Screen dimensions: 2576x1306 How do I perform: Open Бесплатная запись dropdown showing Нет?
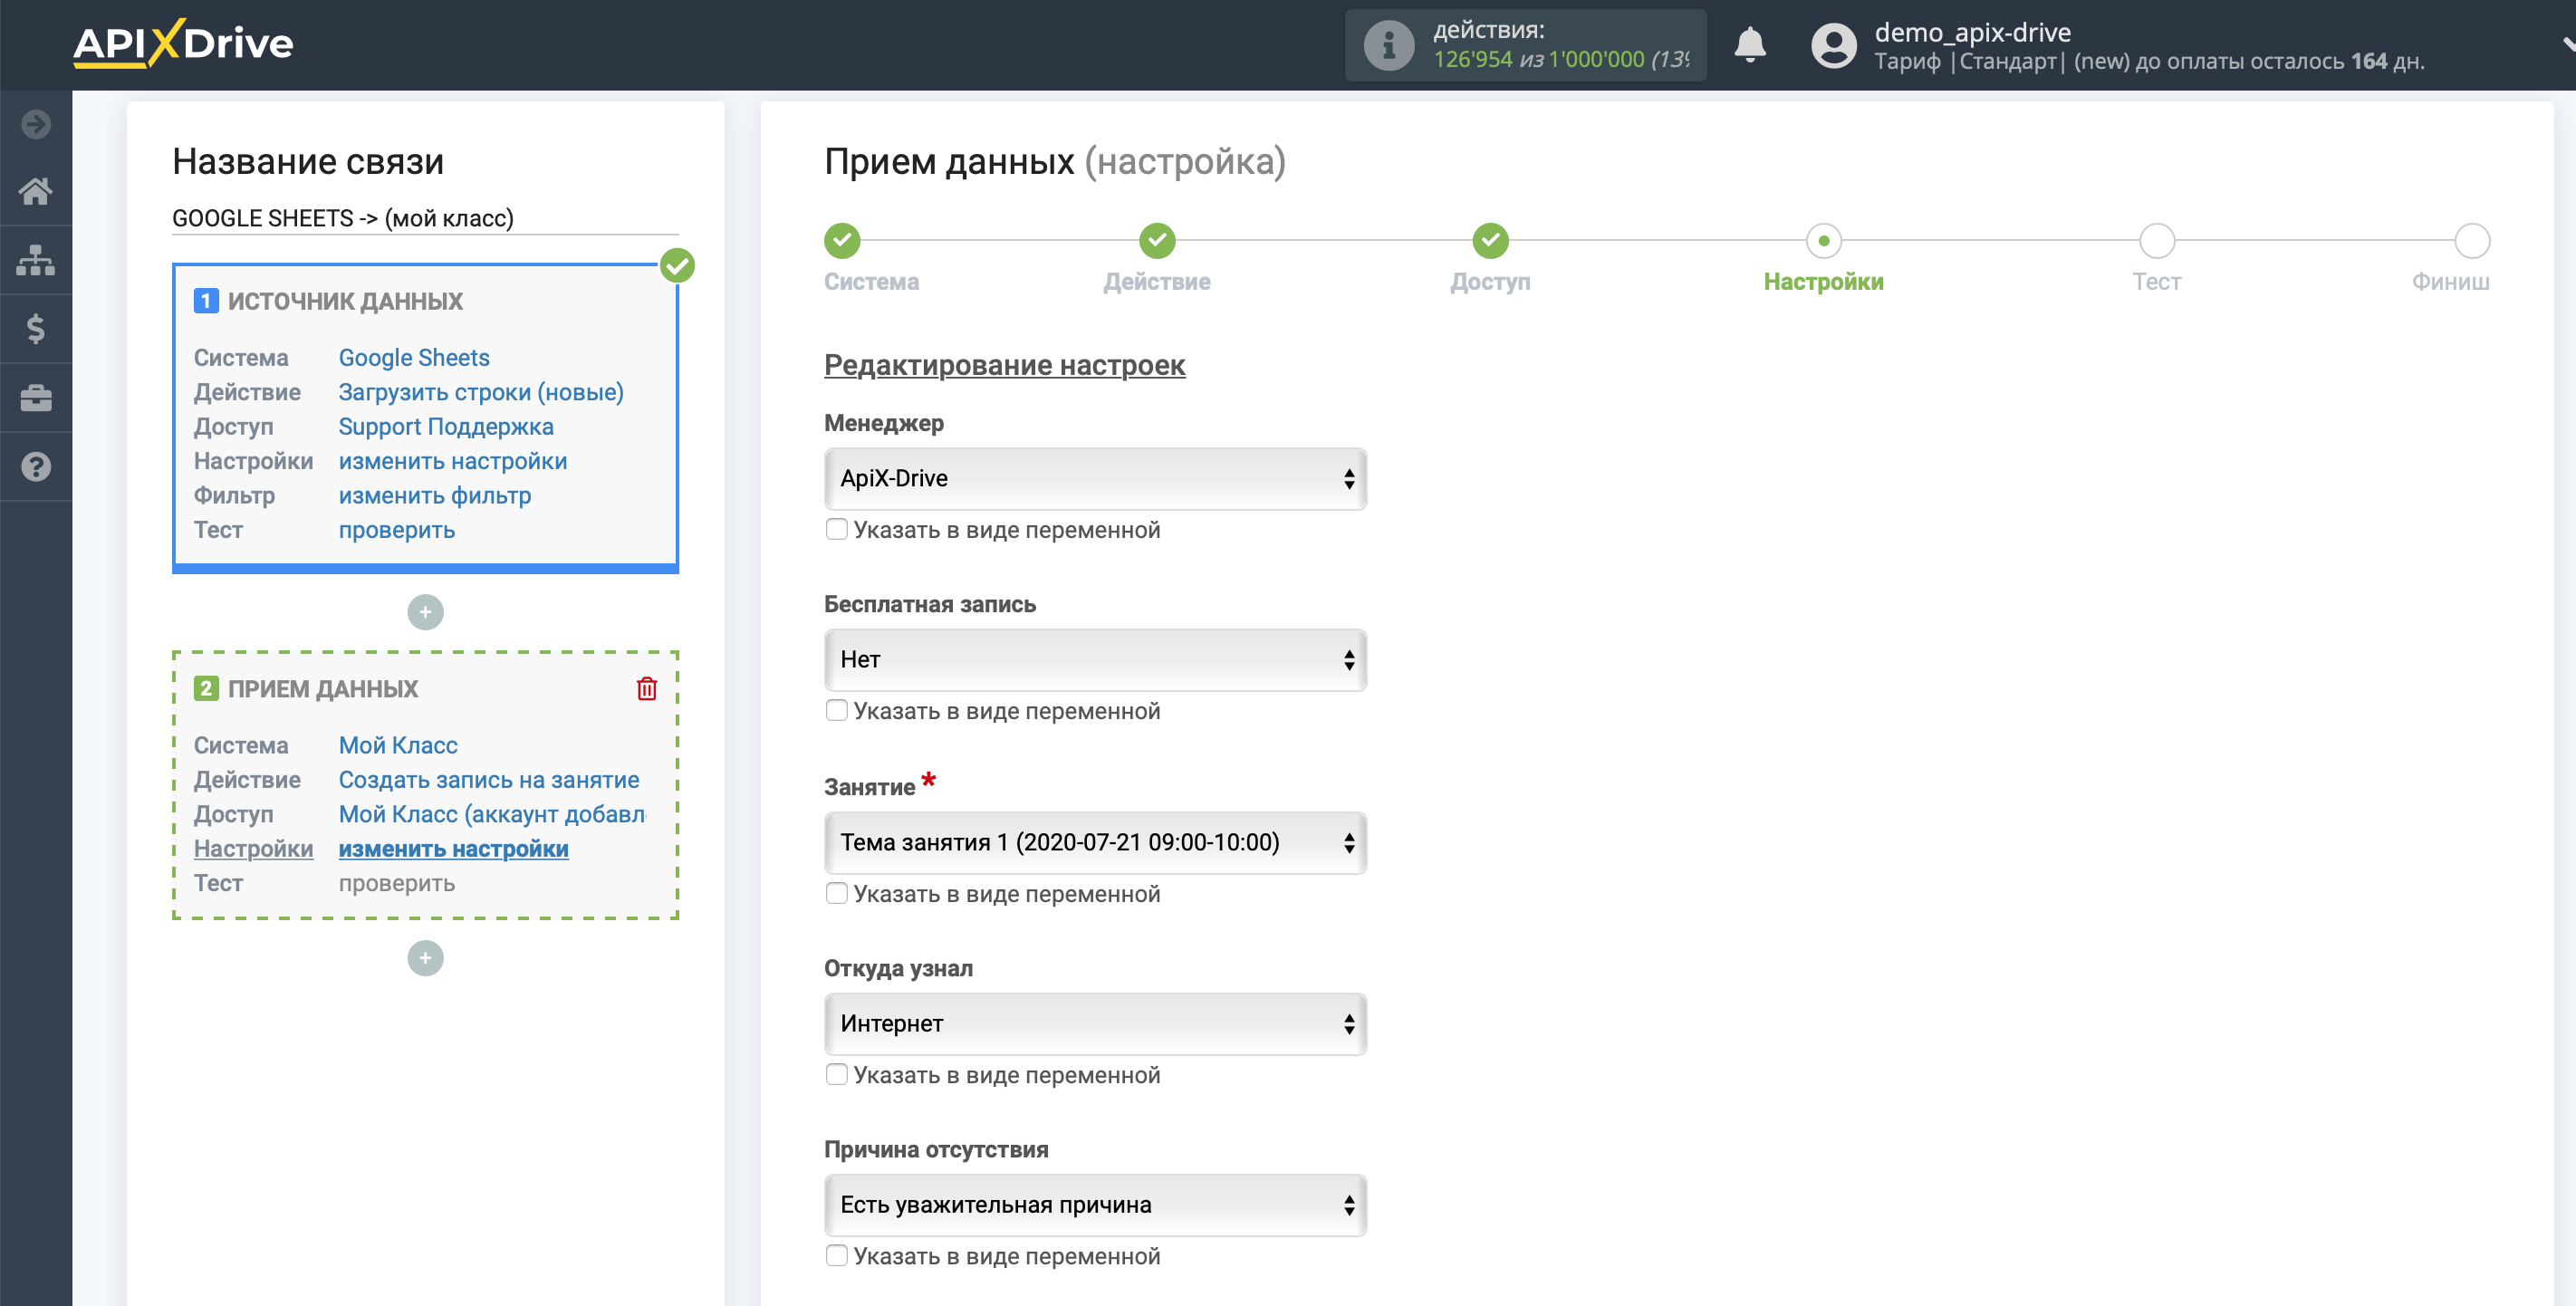click(1095, 659)
